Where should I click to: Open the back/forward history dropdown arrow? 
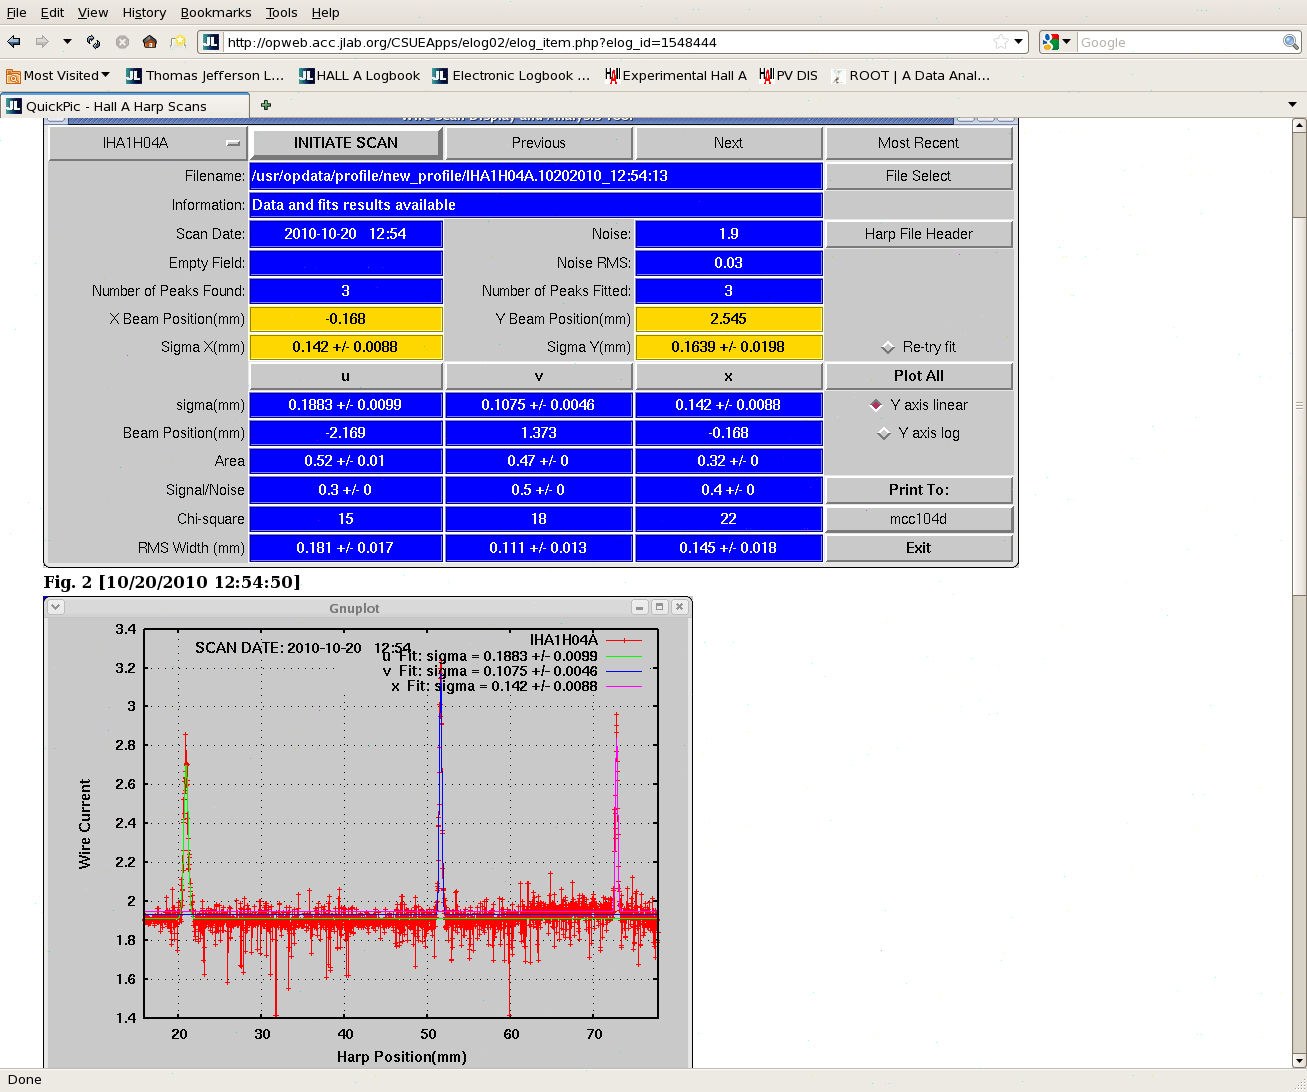click(67, 42)
